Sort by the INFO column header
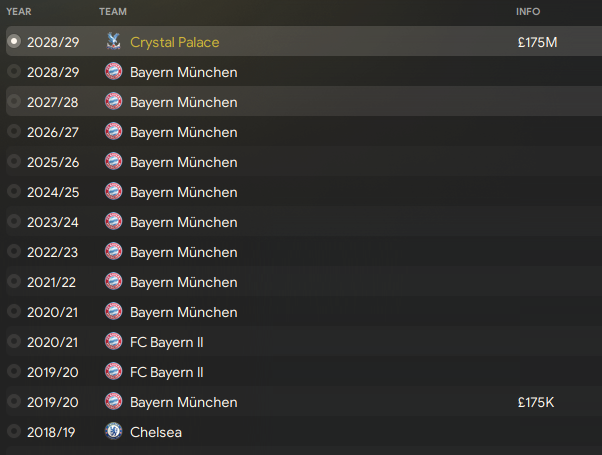The height and width of the screenshot is (455, 602). coord(528,12)
